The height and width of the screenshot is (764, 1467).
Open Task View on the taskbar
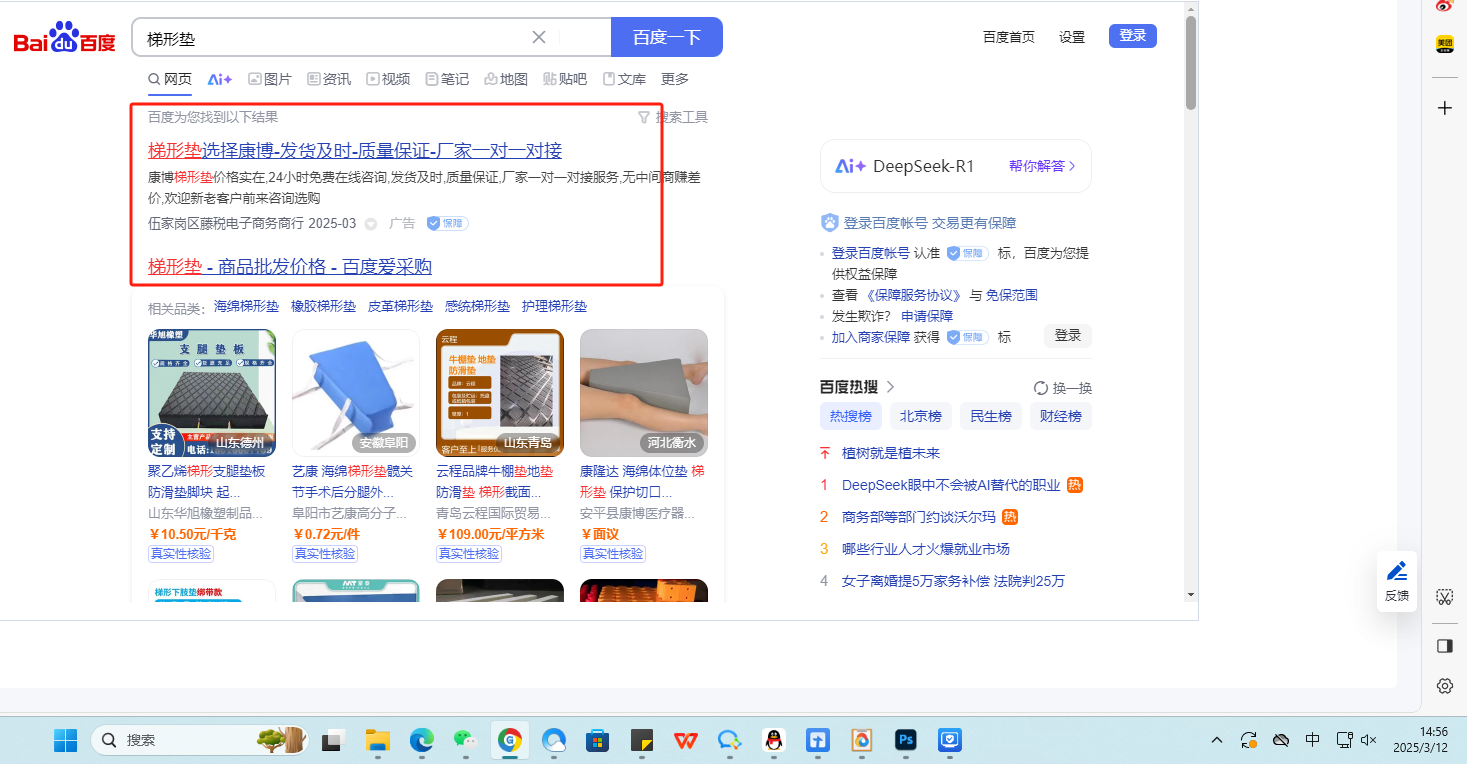[x=331, y=740]
